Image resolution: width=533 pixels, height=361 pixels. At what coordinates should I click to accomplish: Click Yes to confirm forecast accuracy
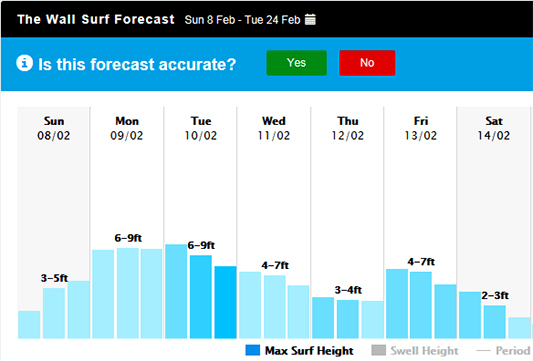pyautogui.click(x=296, y=63)
